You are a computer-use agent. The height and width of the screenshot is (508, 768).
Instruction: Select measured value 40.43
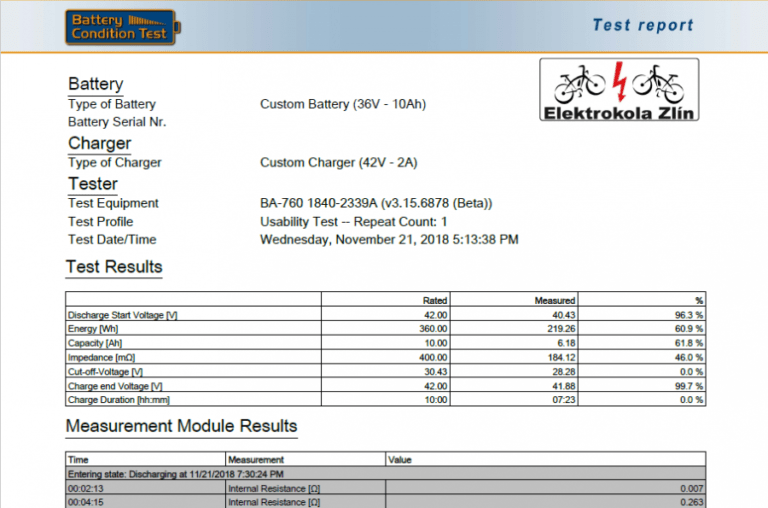point(564,315)
